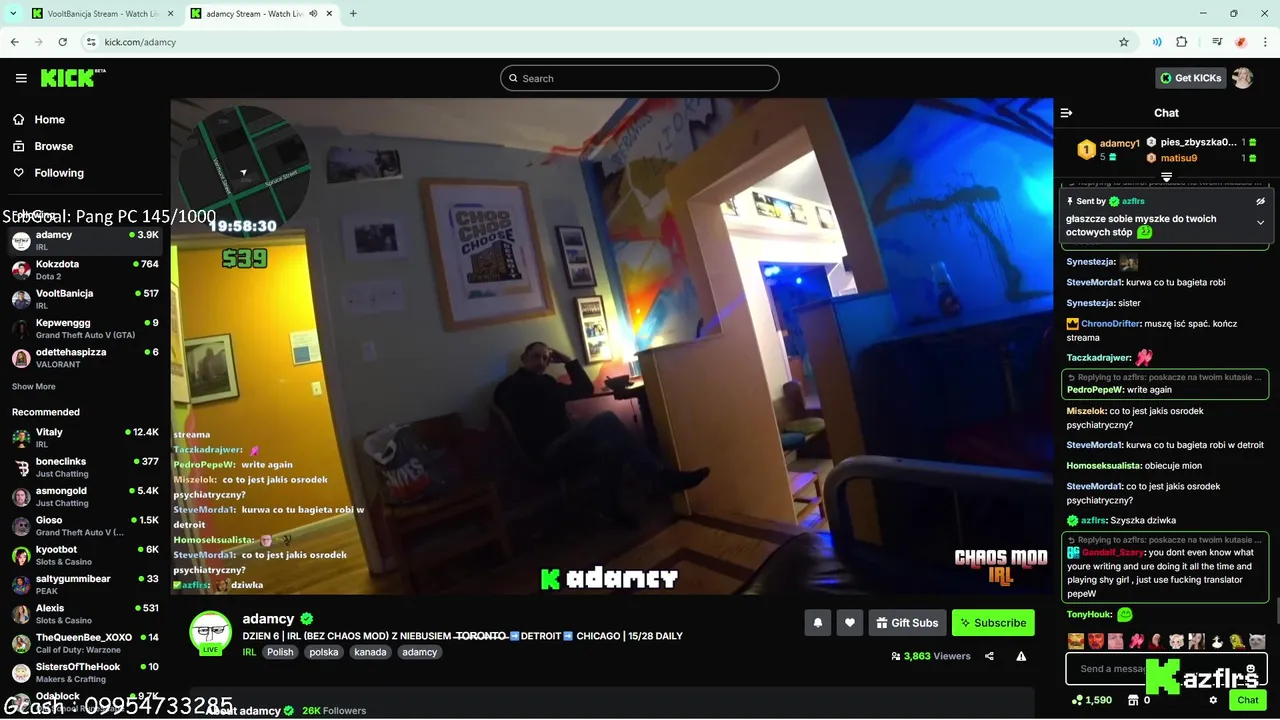Toggle stream notifications bell
This screenshot has height=720, width=1280.
[x=817, y=623]
